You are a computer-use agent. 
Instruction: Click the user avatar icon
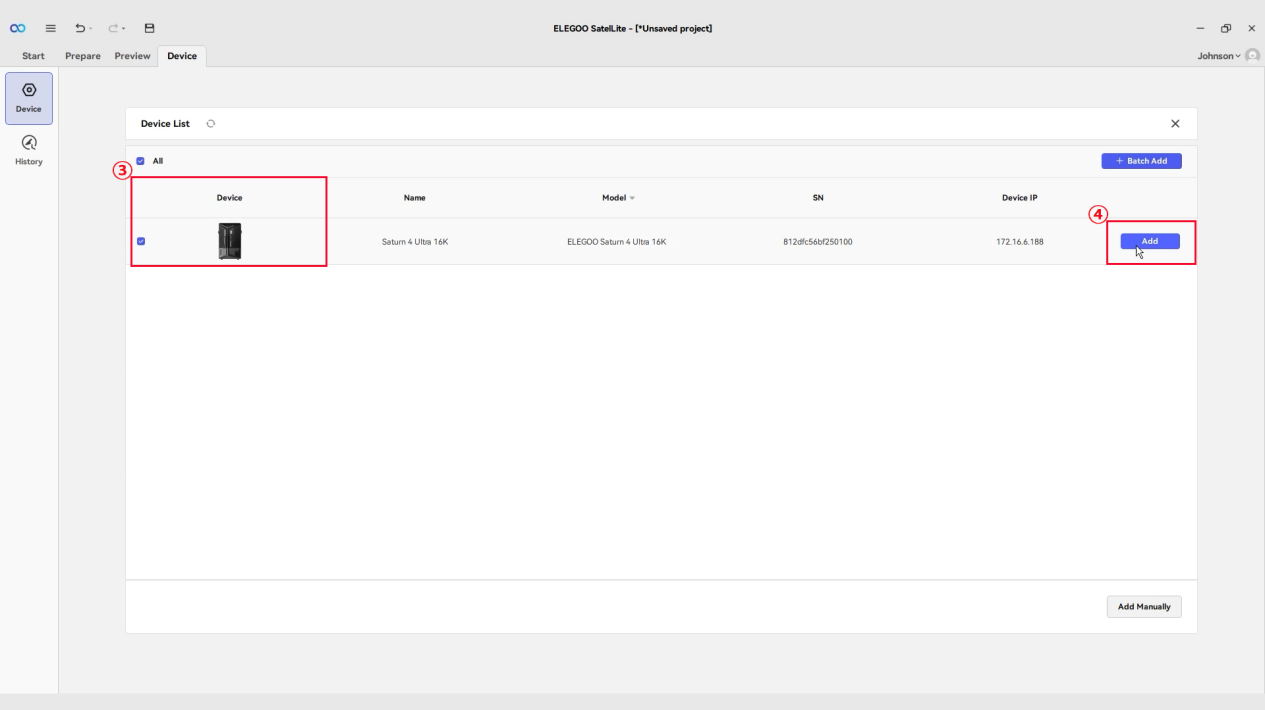pos(1252,56)
